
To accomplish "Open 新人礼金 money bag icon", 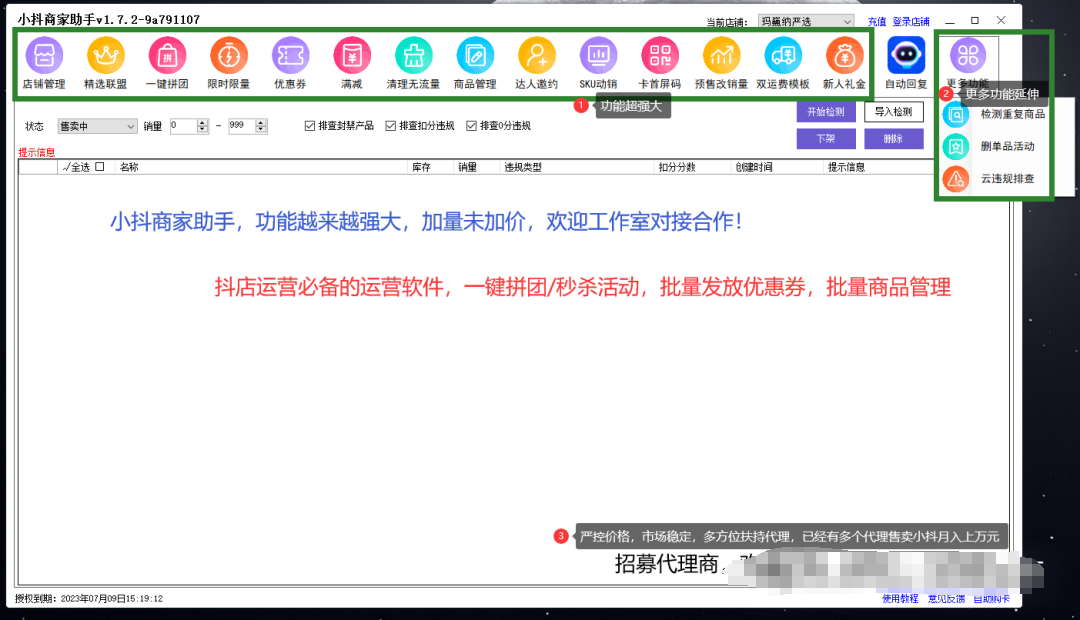I will tap(844, 56).
